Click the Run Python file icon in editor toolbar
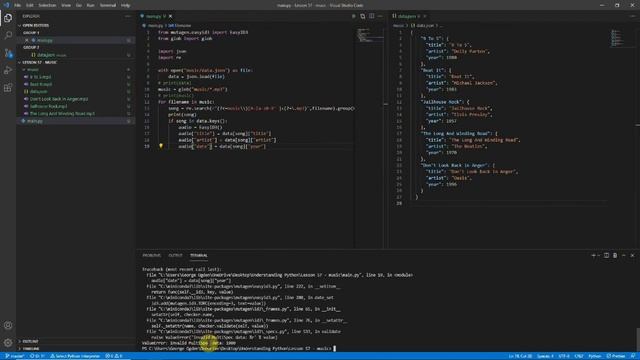640x360 pixels. click(x=353, y=16)
